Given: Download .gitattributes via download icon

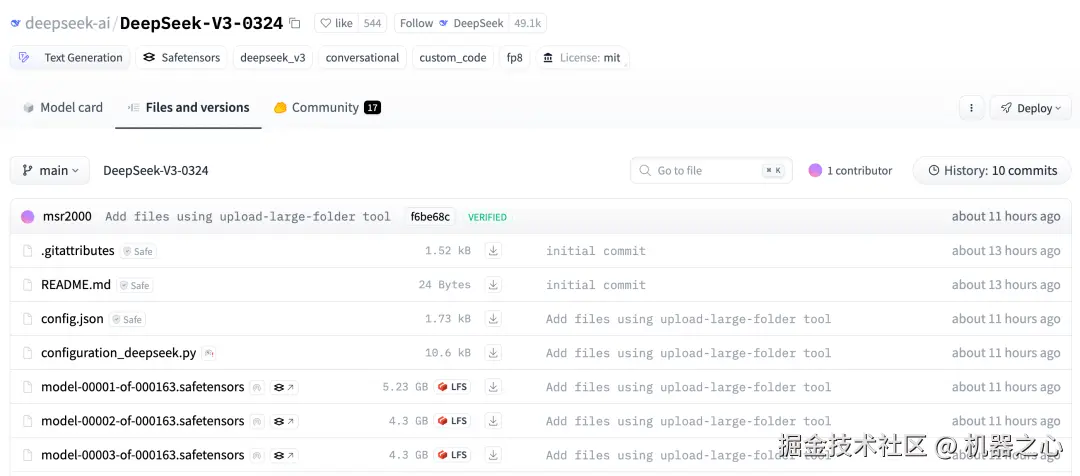Looking at the screenshot, I should pos(493,251).
